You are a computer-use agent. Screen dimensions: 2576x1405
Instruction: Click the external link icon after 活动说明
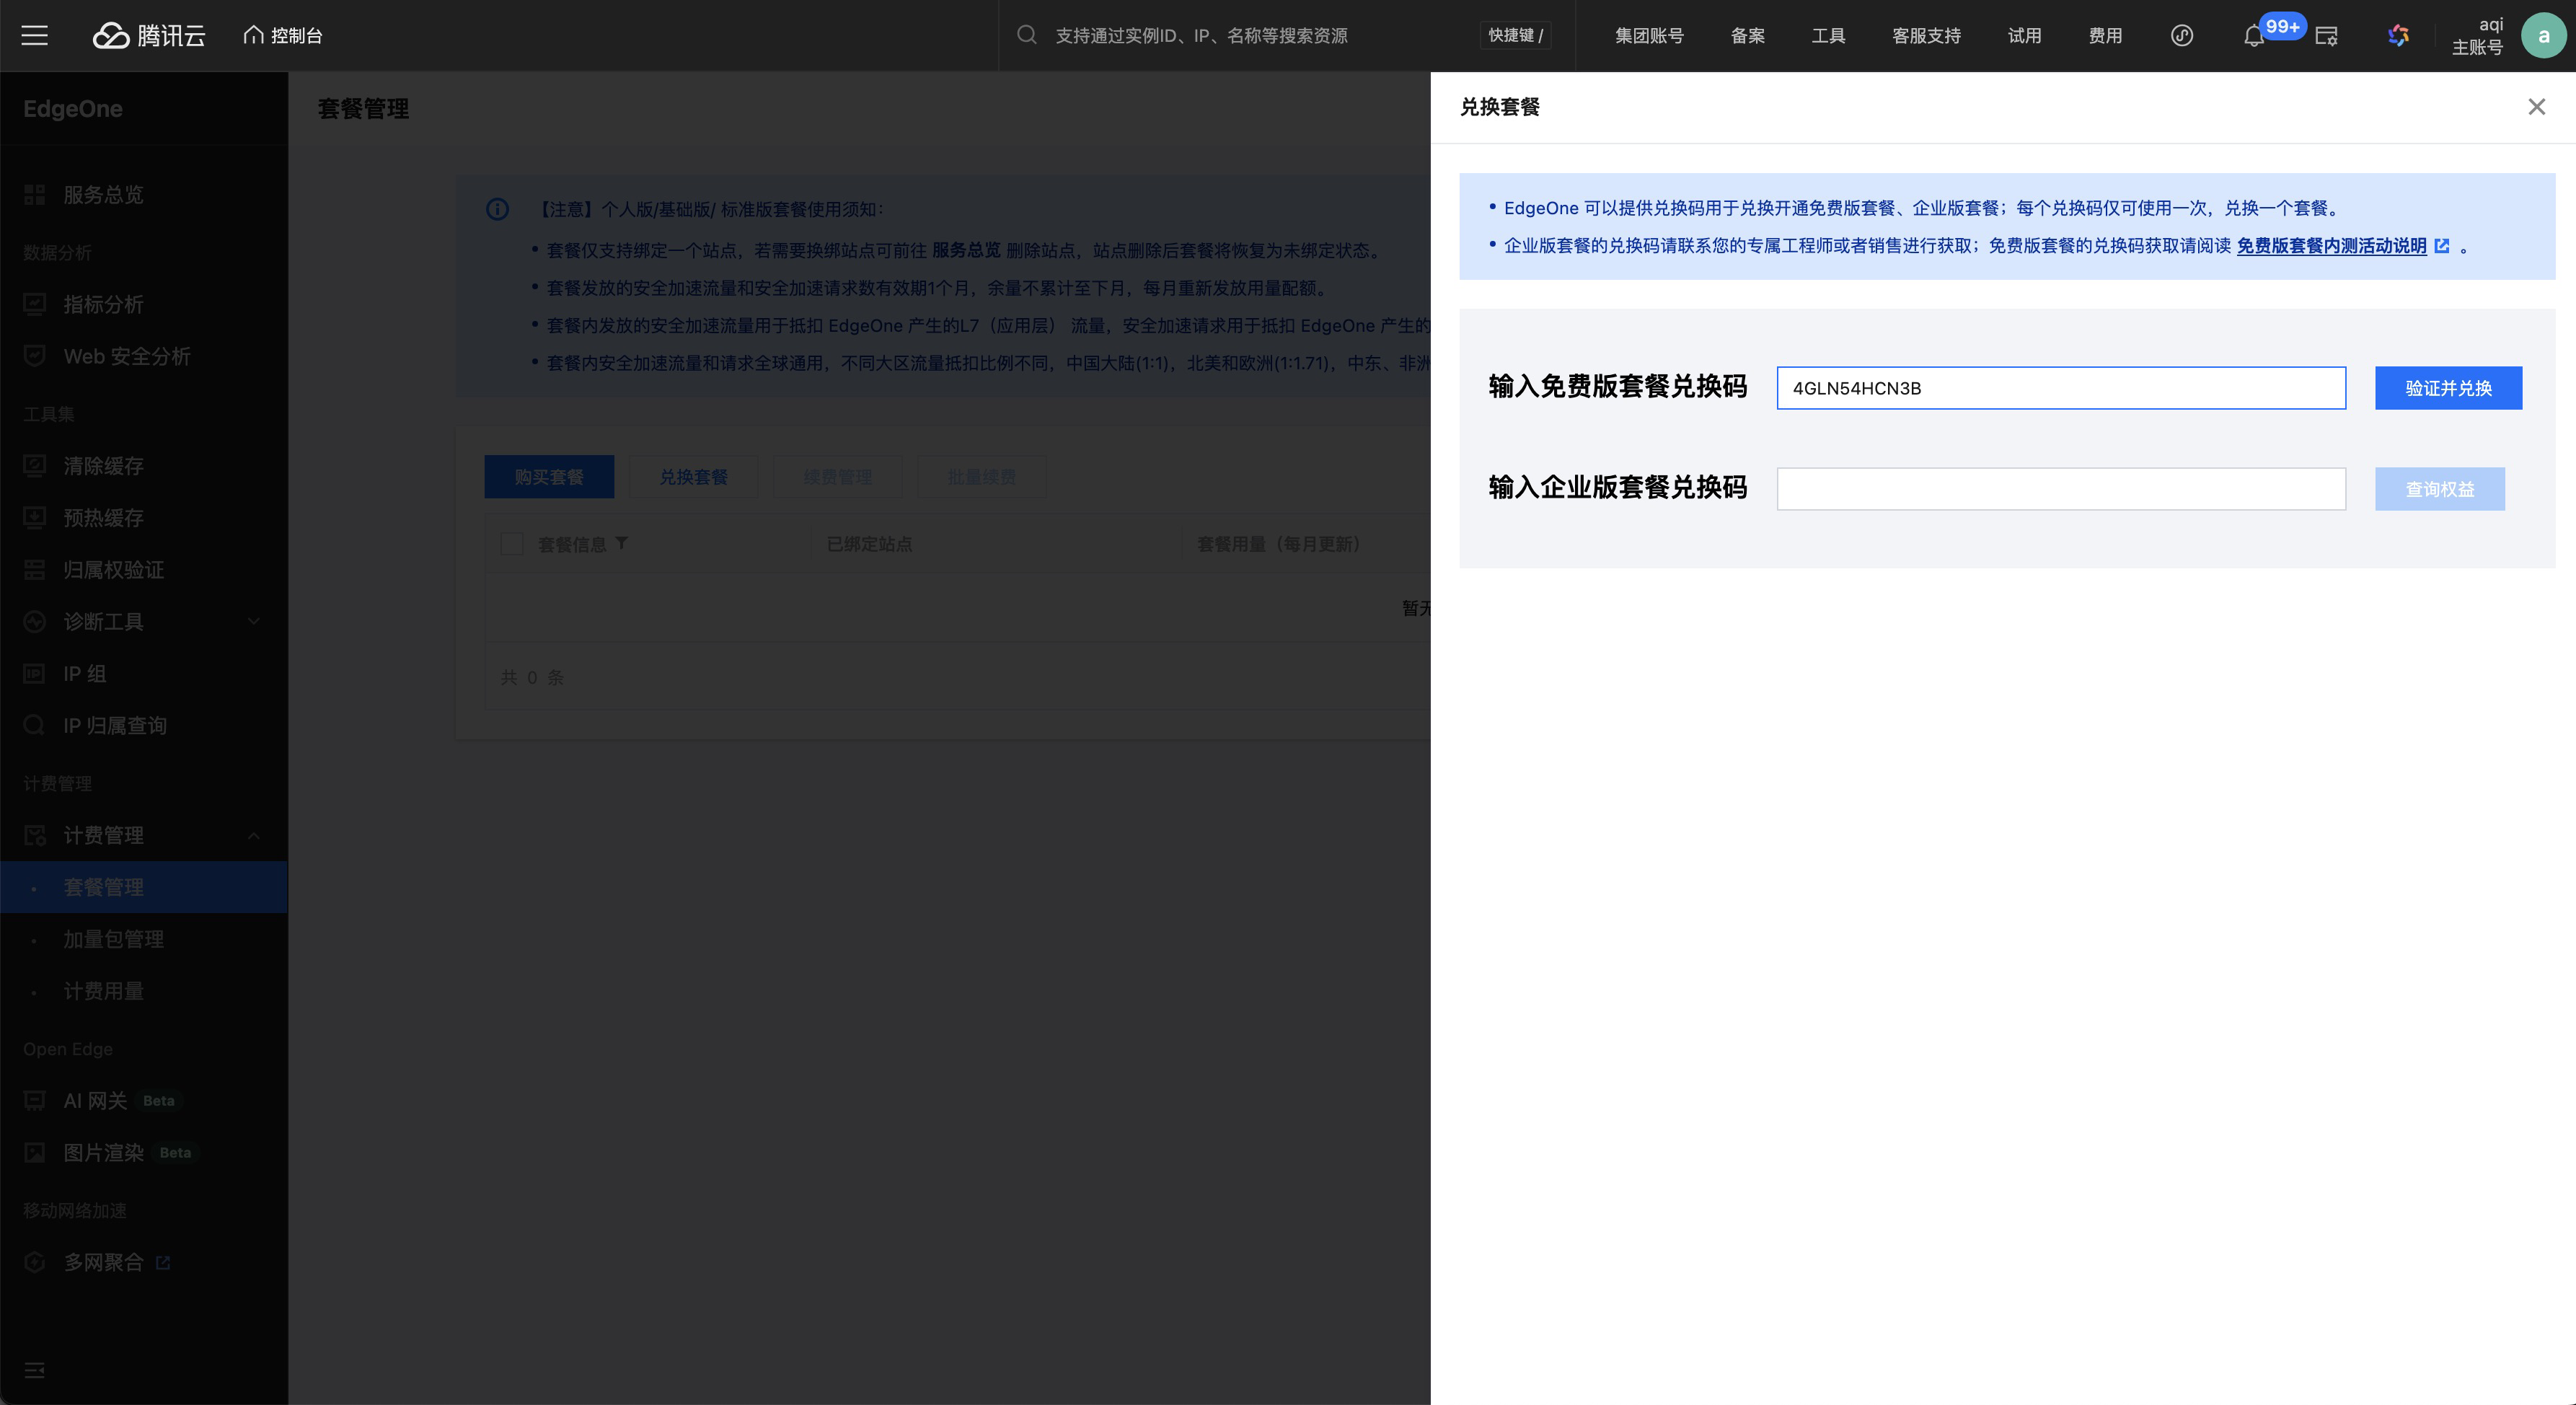(x=2441, y=245)
